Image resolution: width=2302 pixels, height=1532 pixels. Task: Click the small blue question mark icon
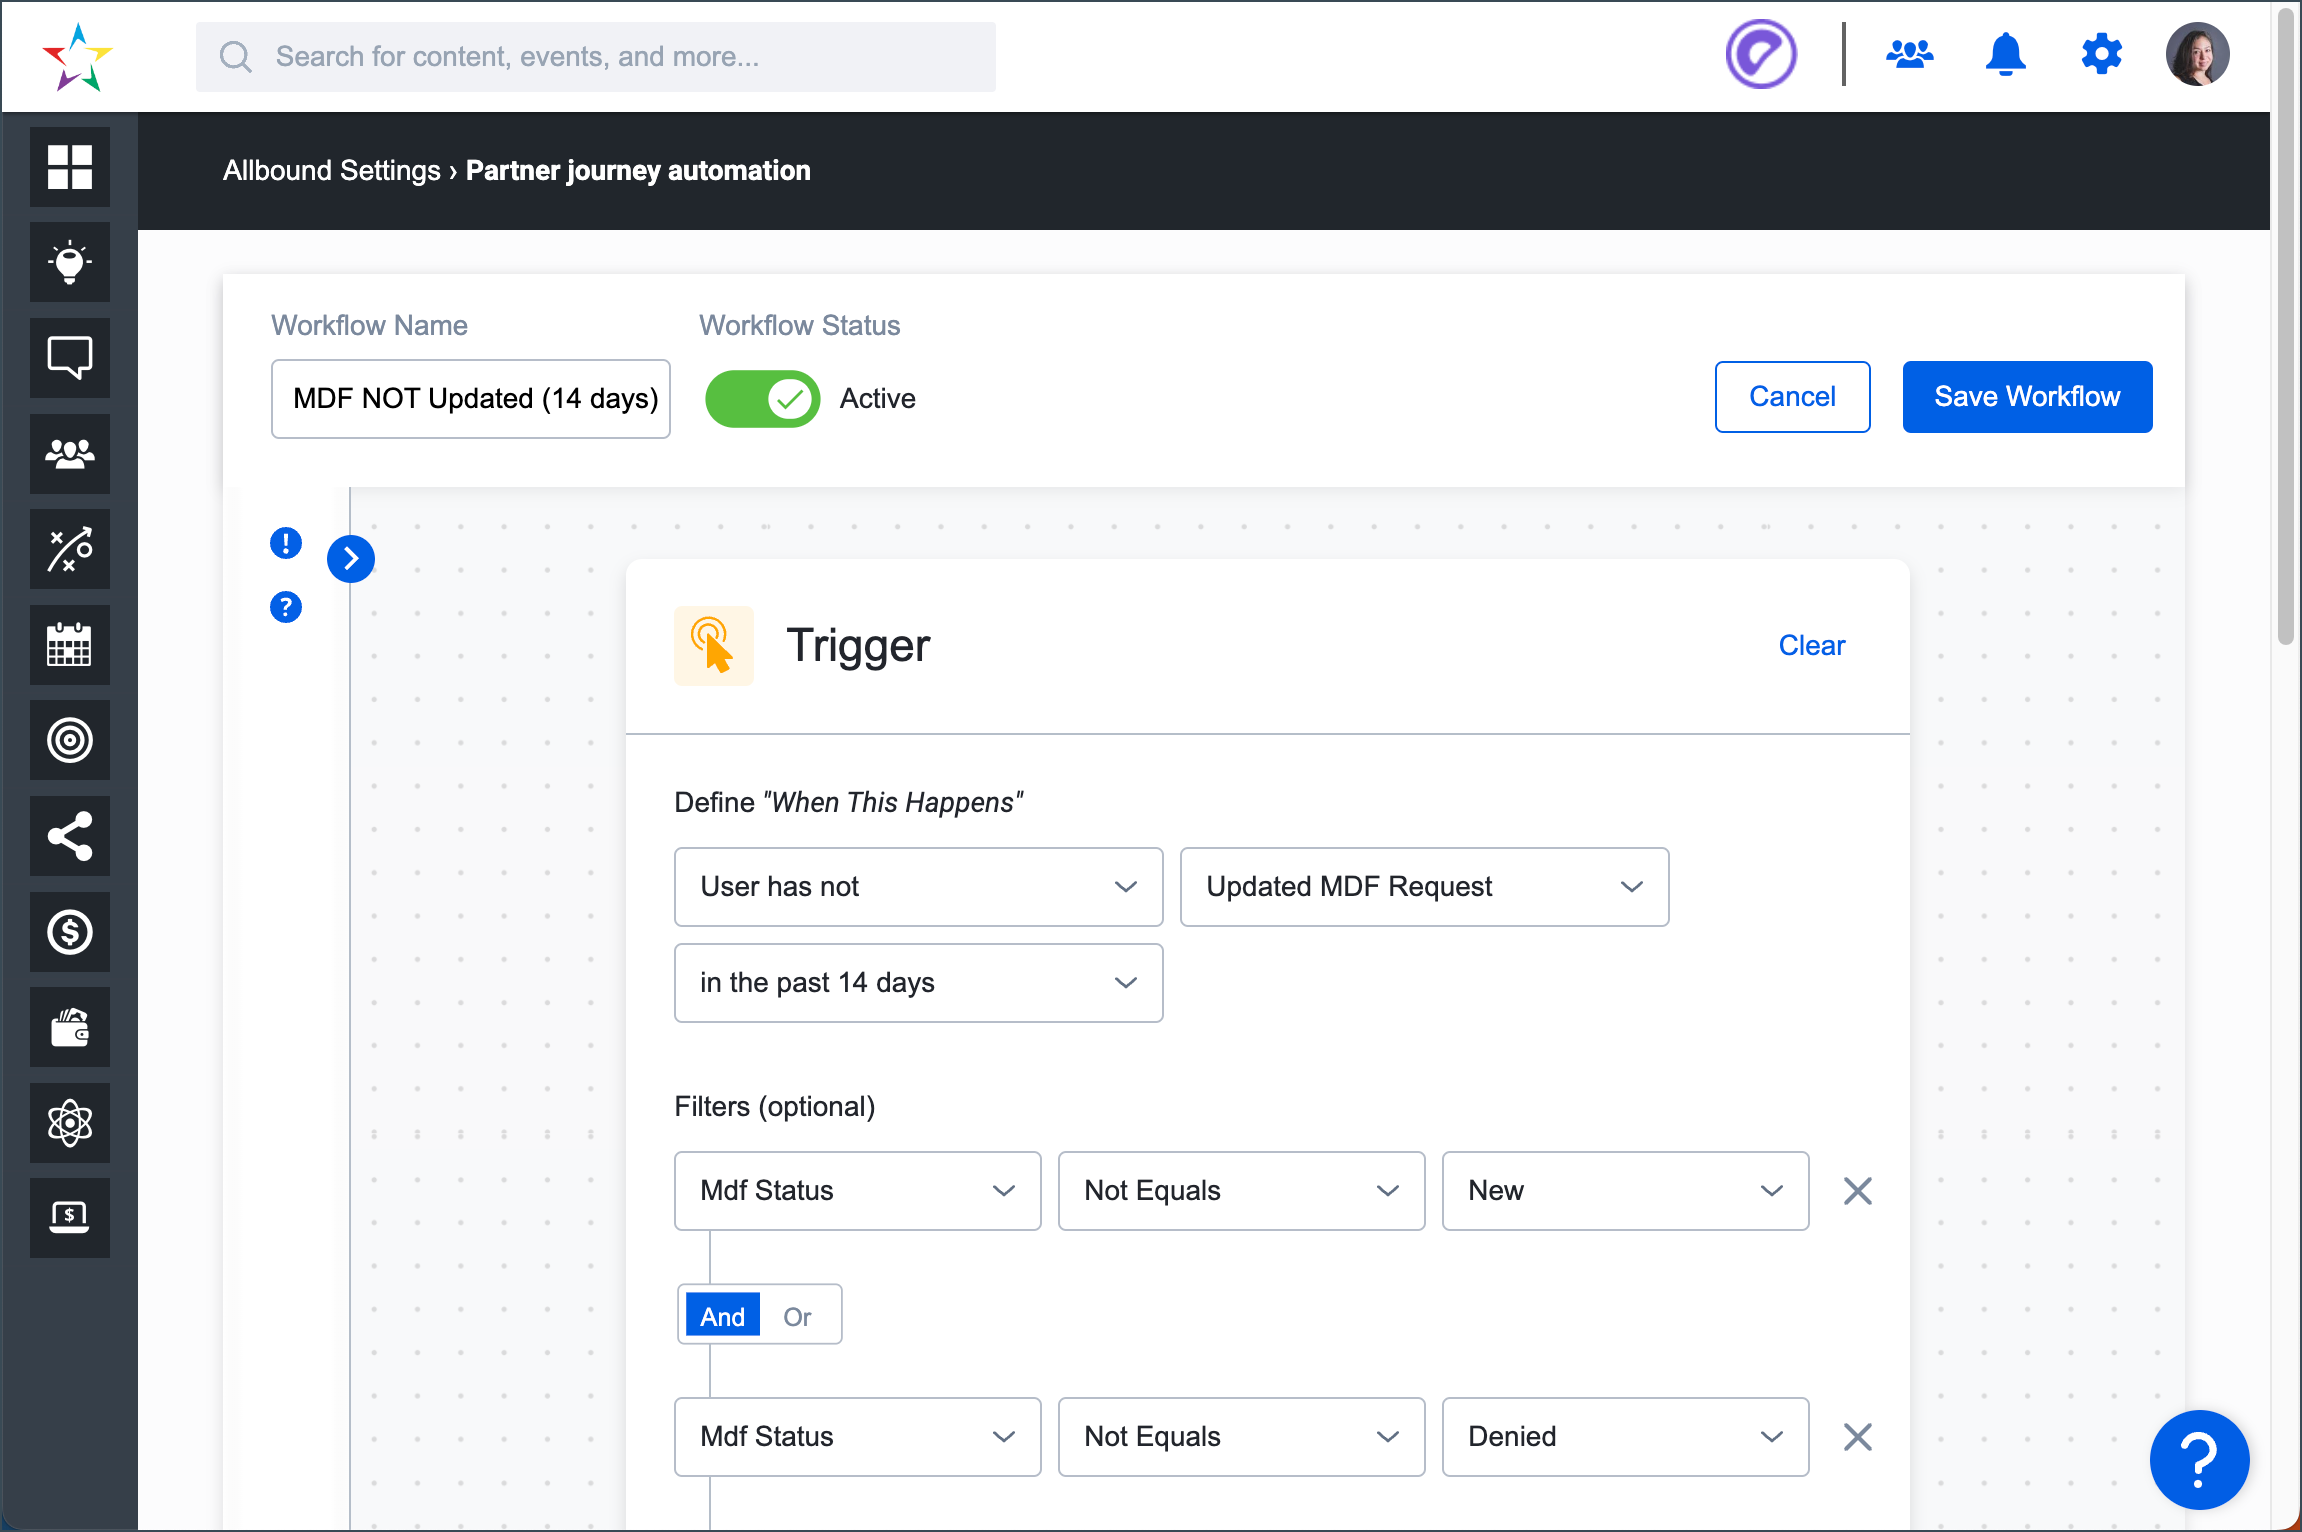point(286,607)
